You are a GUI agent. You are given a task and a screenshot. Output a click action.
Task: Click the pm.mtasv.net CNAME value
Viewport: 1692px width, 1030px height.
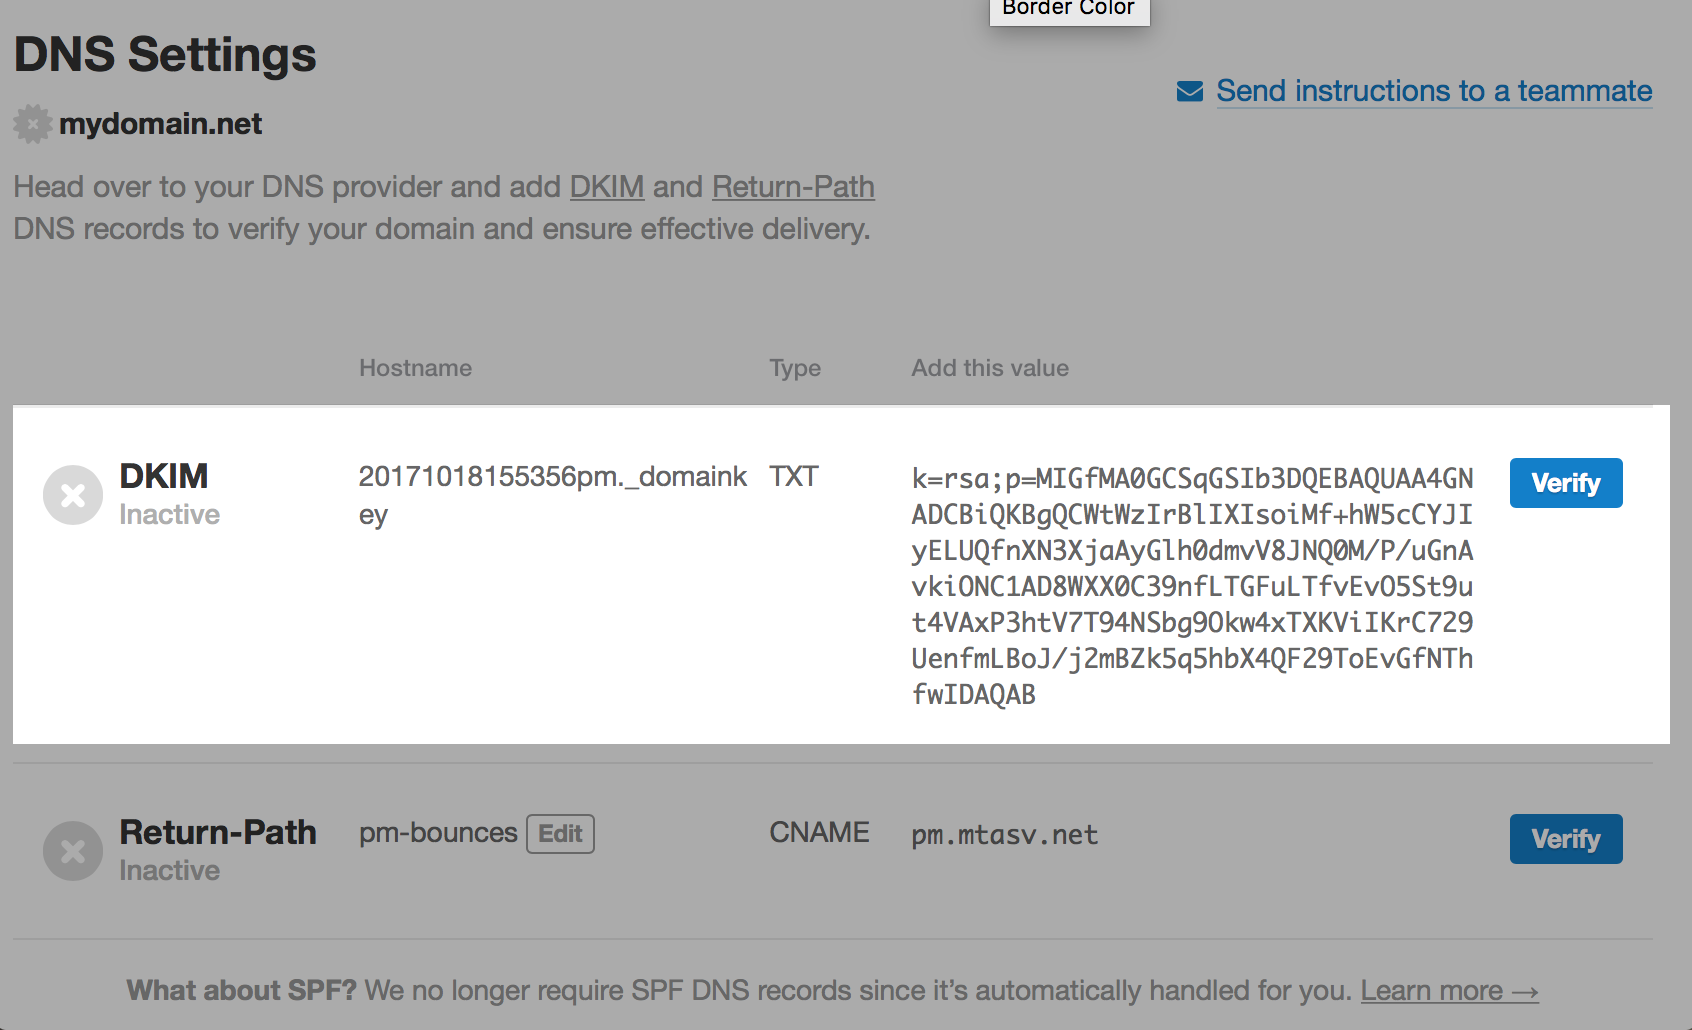[1003, 835]
